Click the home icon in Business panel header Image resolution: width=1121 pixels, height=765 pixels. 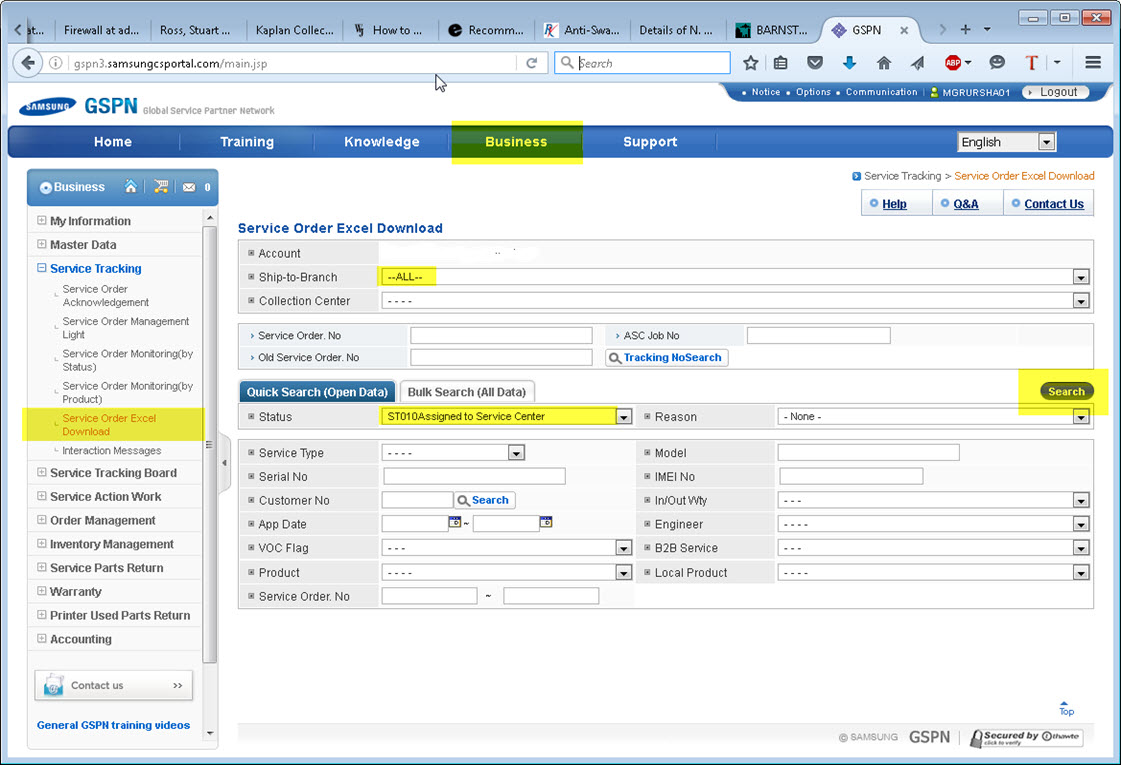pos(131,187)
